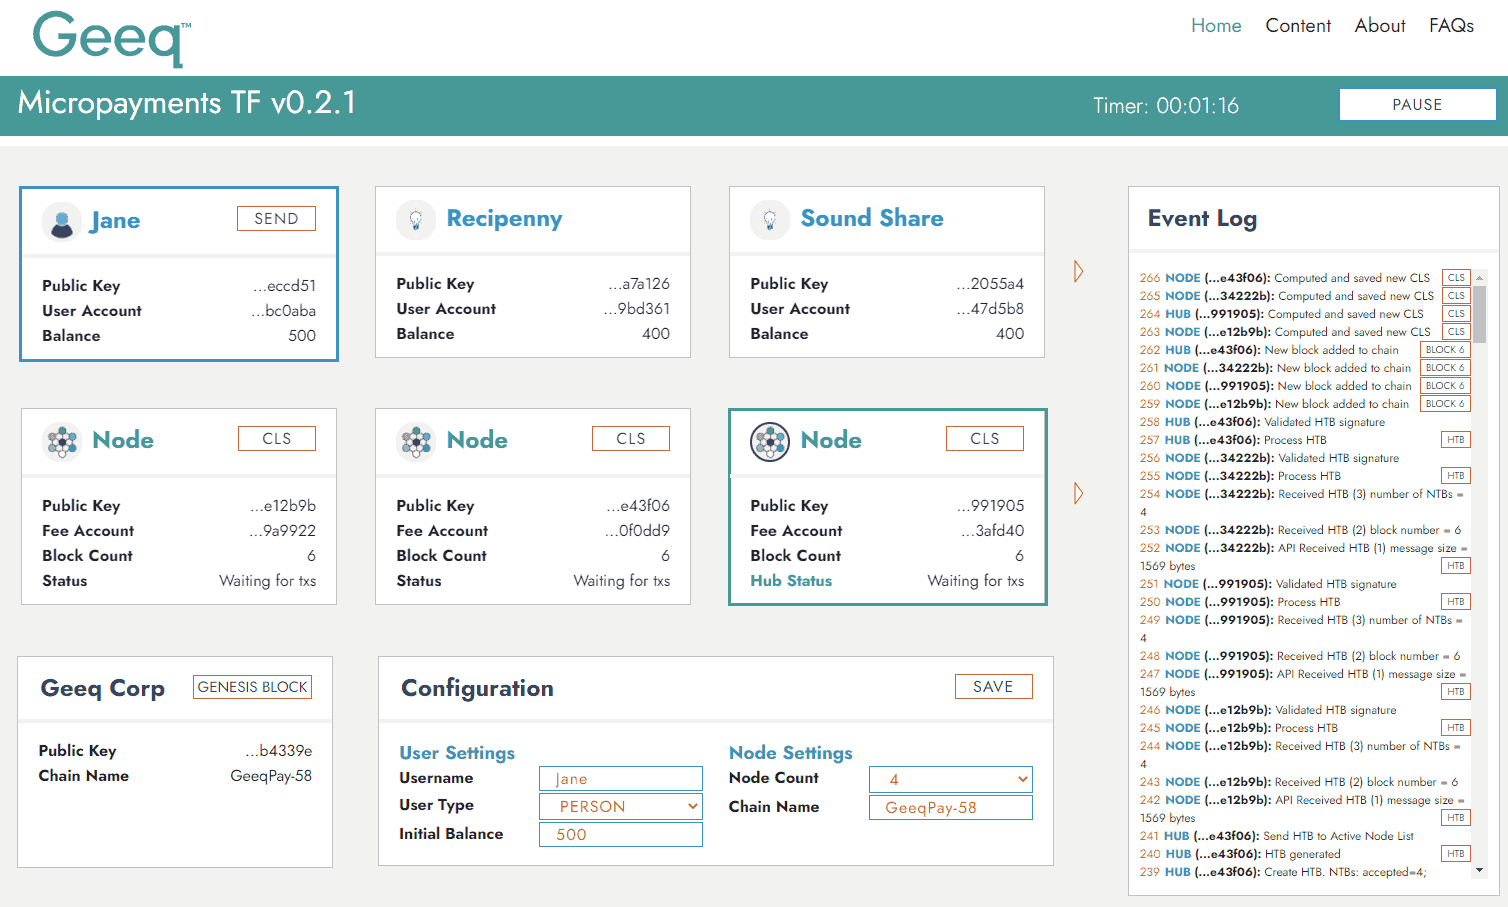
Task: Click the HTB tag on log entry 245
Action: 1456,728
